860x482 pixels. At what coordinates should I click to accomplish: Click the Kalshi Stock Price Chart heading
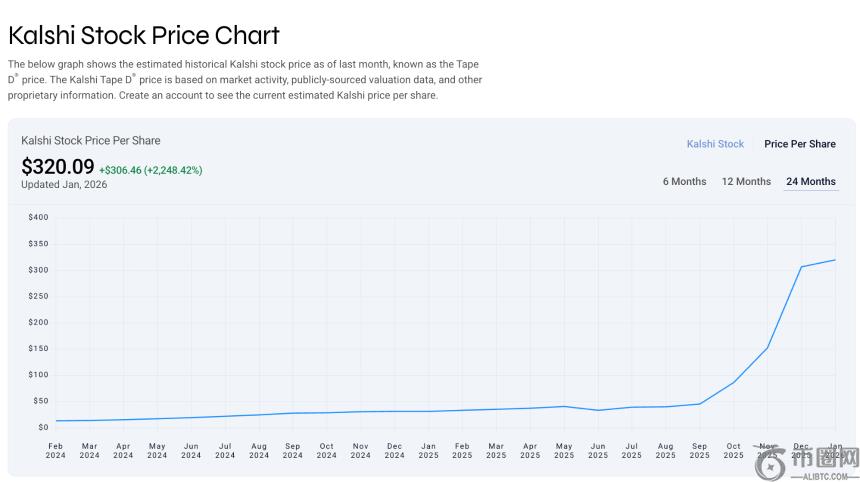(144, 36)
